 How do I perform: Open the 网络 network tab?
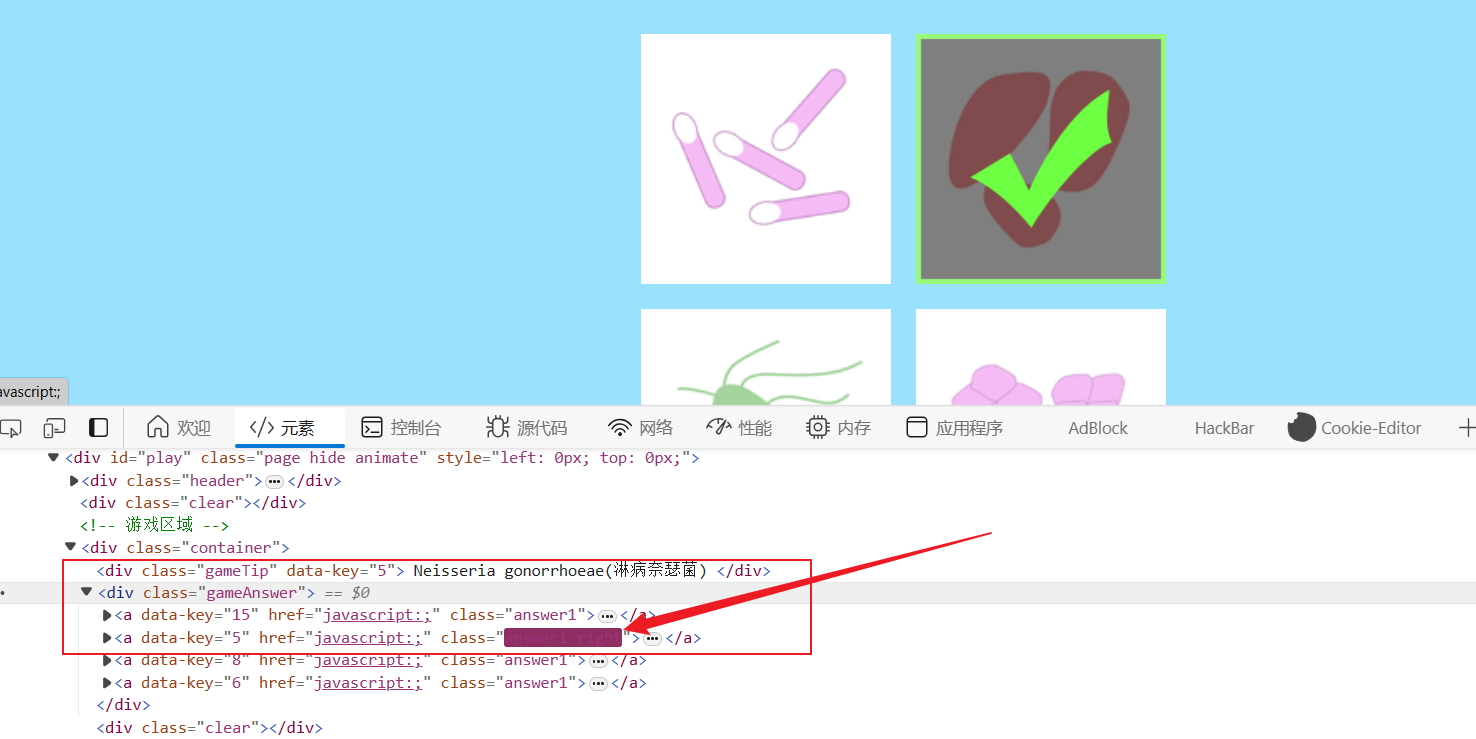click(x=641, y=428)
